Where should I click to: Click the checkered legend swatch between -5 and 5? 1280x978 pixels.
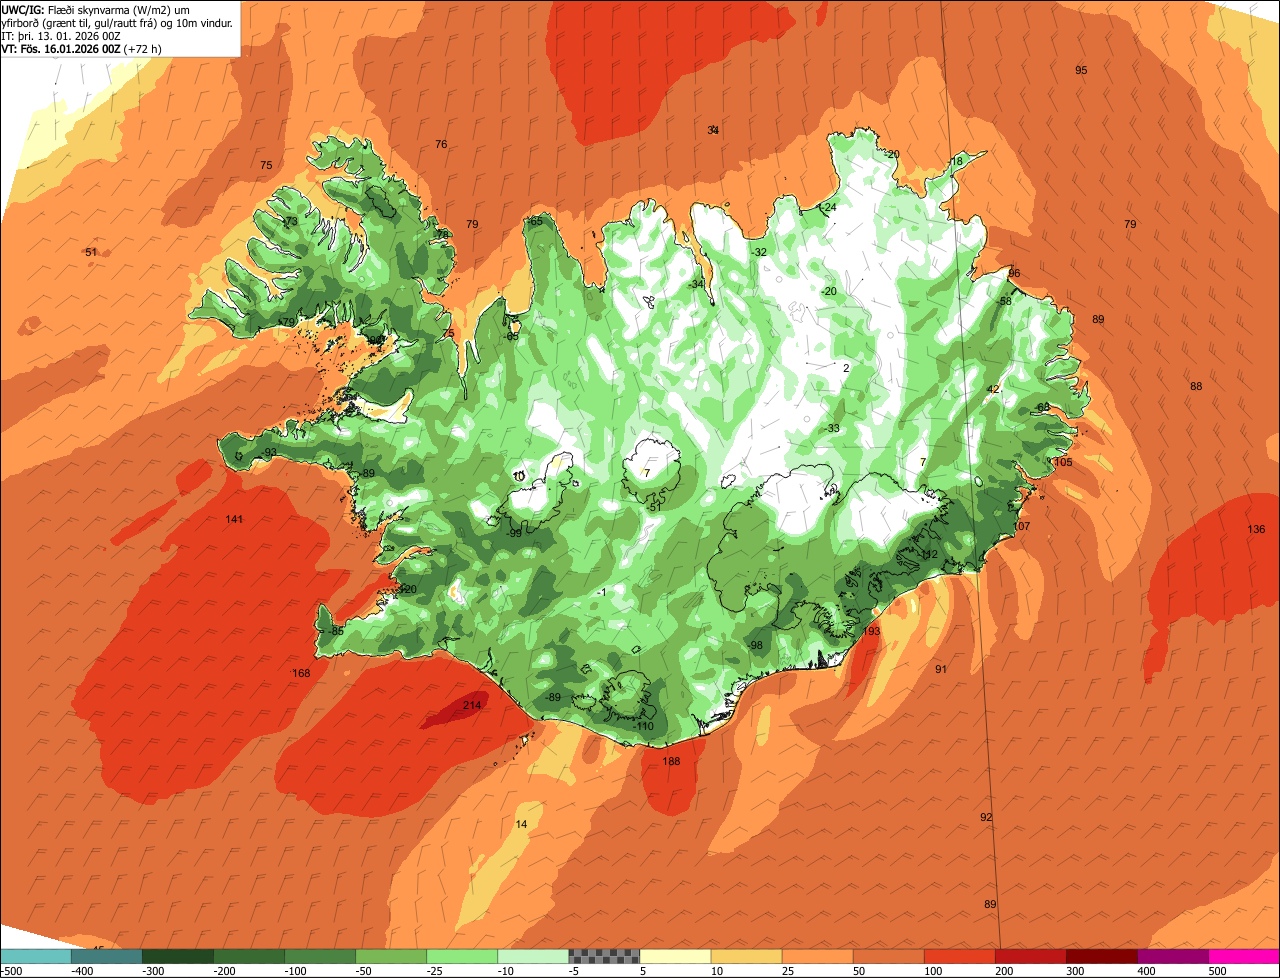click(x=604, y=956)
